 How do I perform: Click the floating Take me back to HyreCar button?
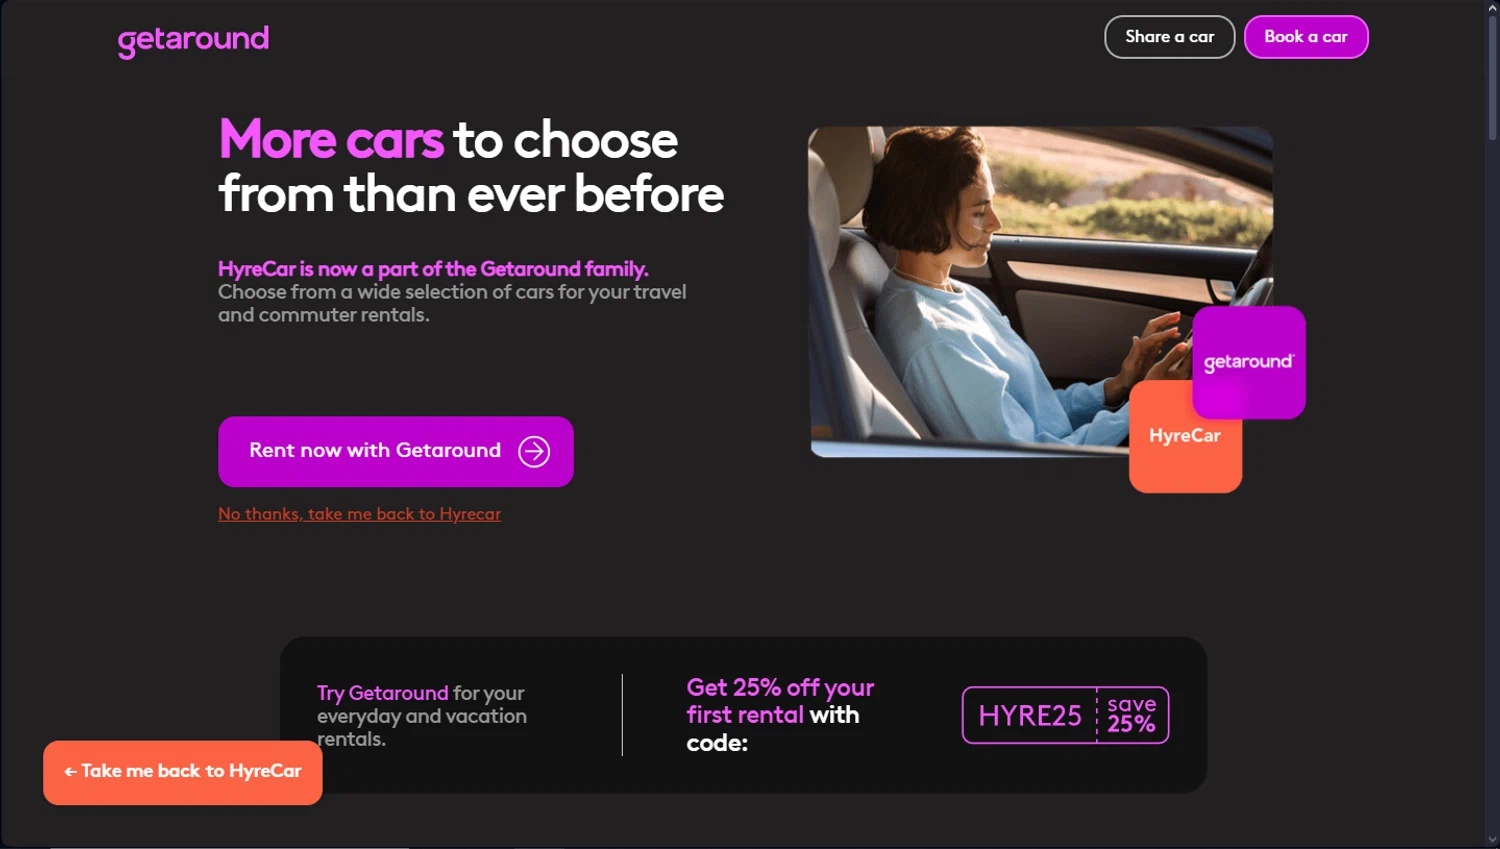click(x=183, y=772)
